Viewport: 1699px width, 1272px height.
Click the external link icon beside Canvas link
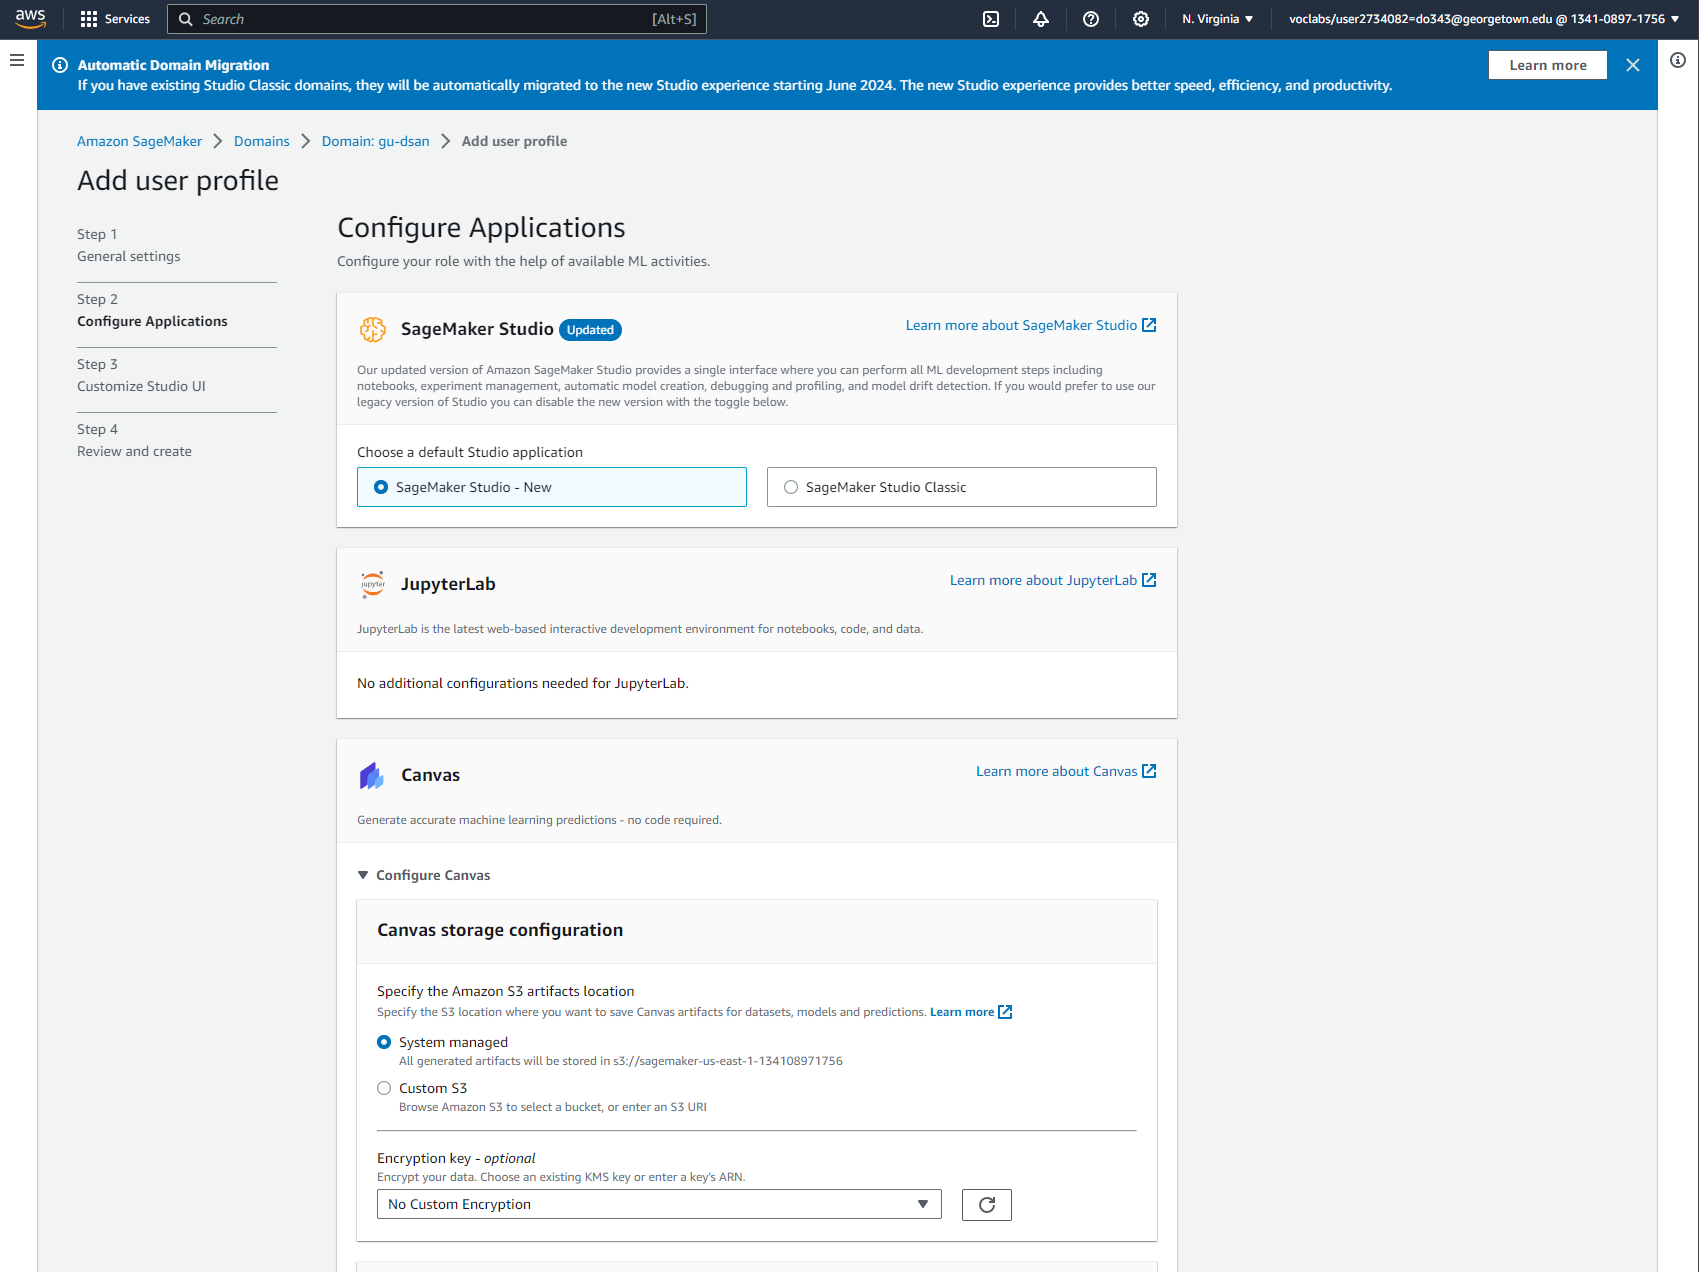click(1149, 771)
